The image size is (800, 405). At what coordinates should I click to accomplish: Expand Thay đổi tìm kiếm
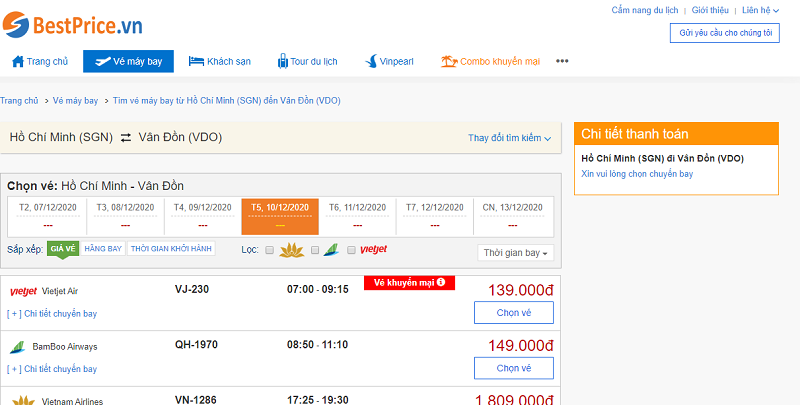coord(509,138)
